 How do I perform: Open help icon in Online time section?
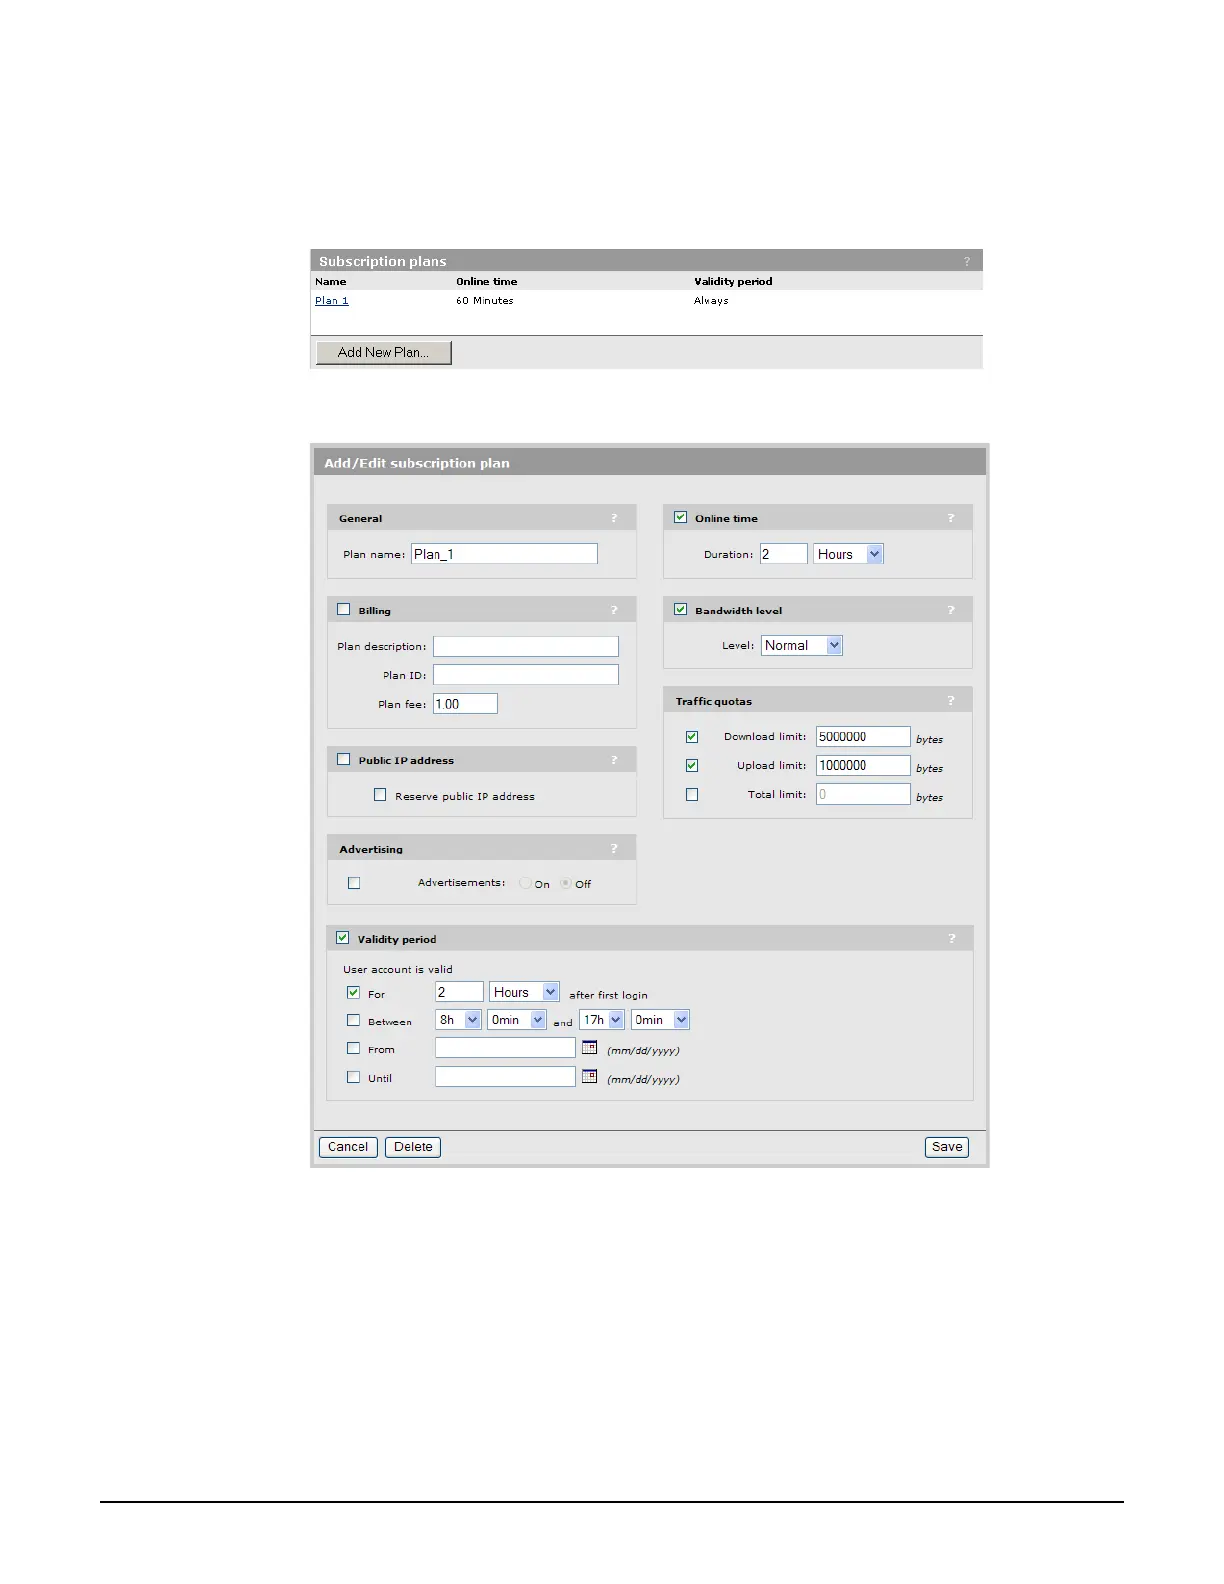click(950, 518)
